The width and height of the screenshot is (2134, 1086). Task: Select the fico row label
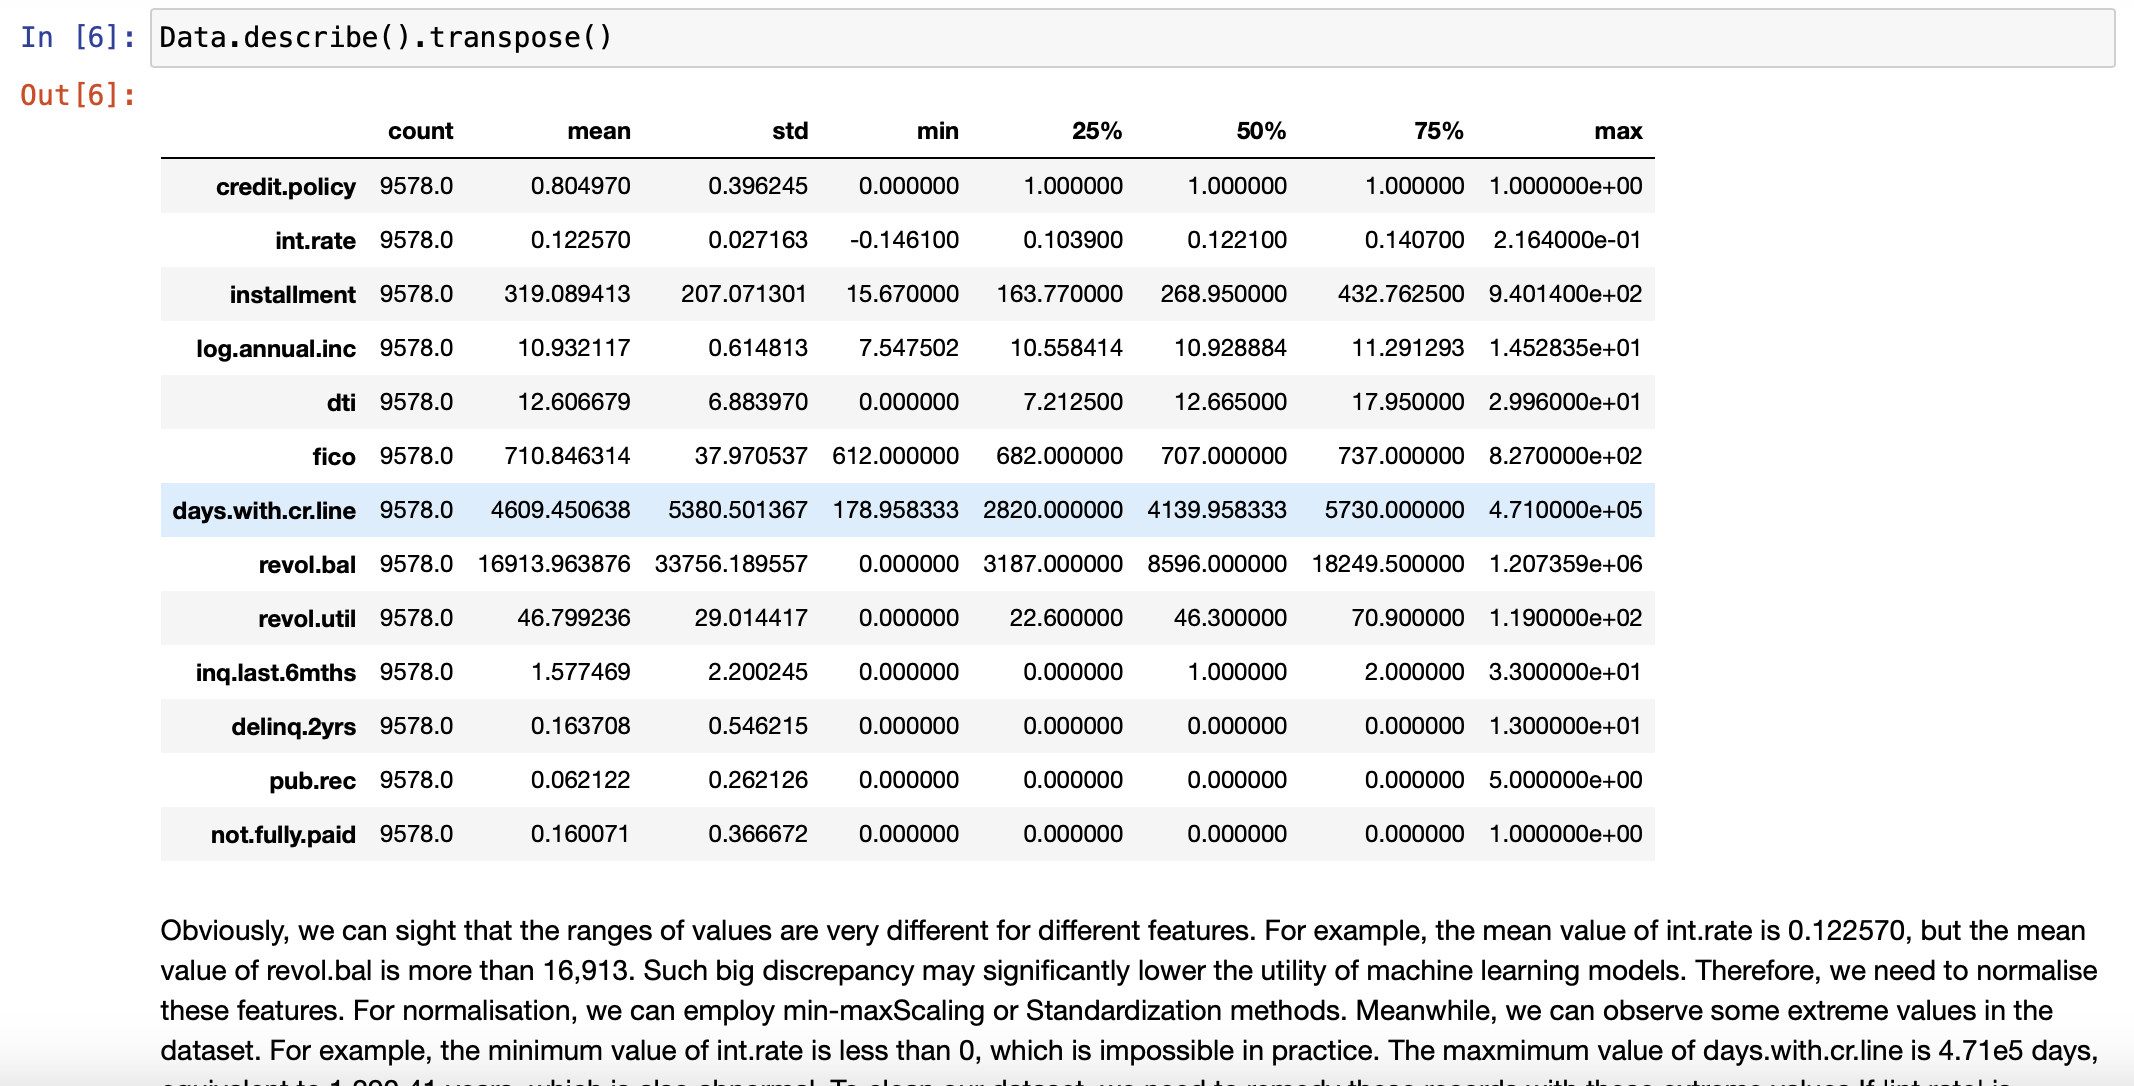[x=337, y=455]
